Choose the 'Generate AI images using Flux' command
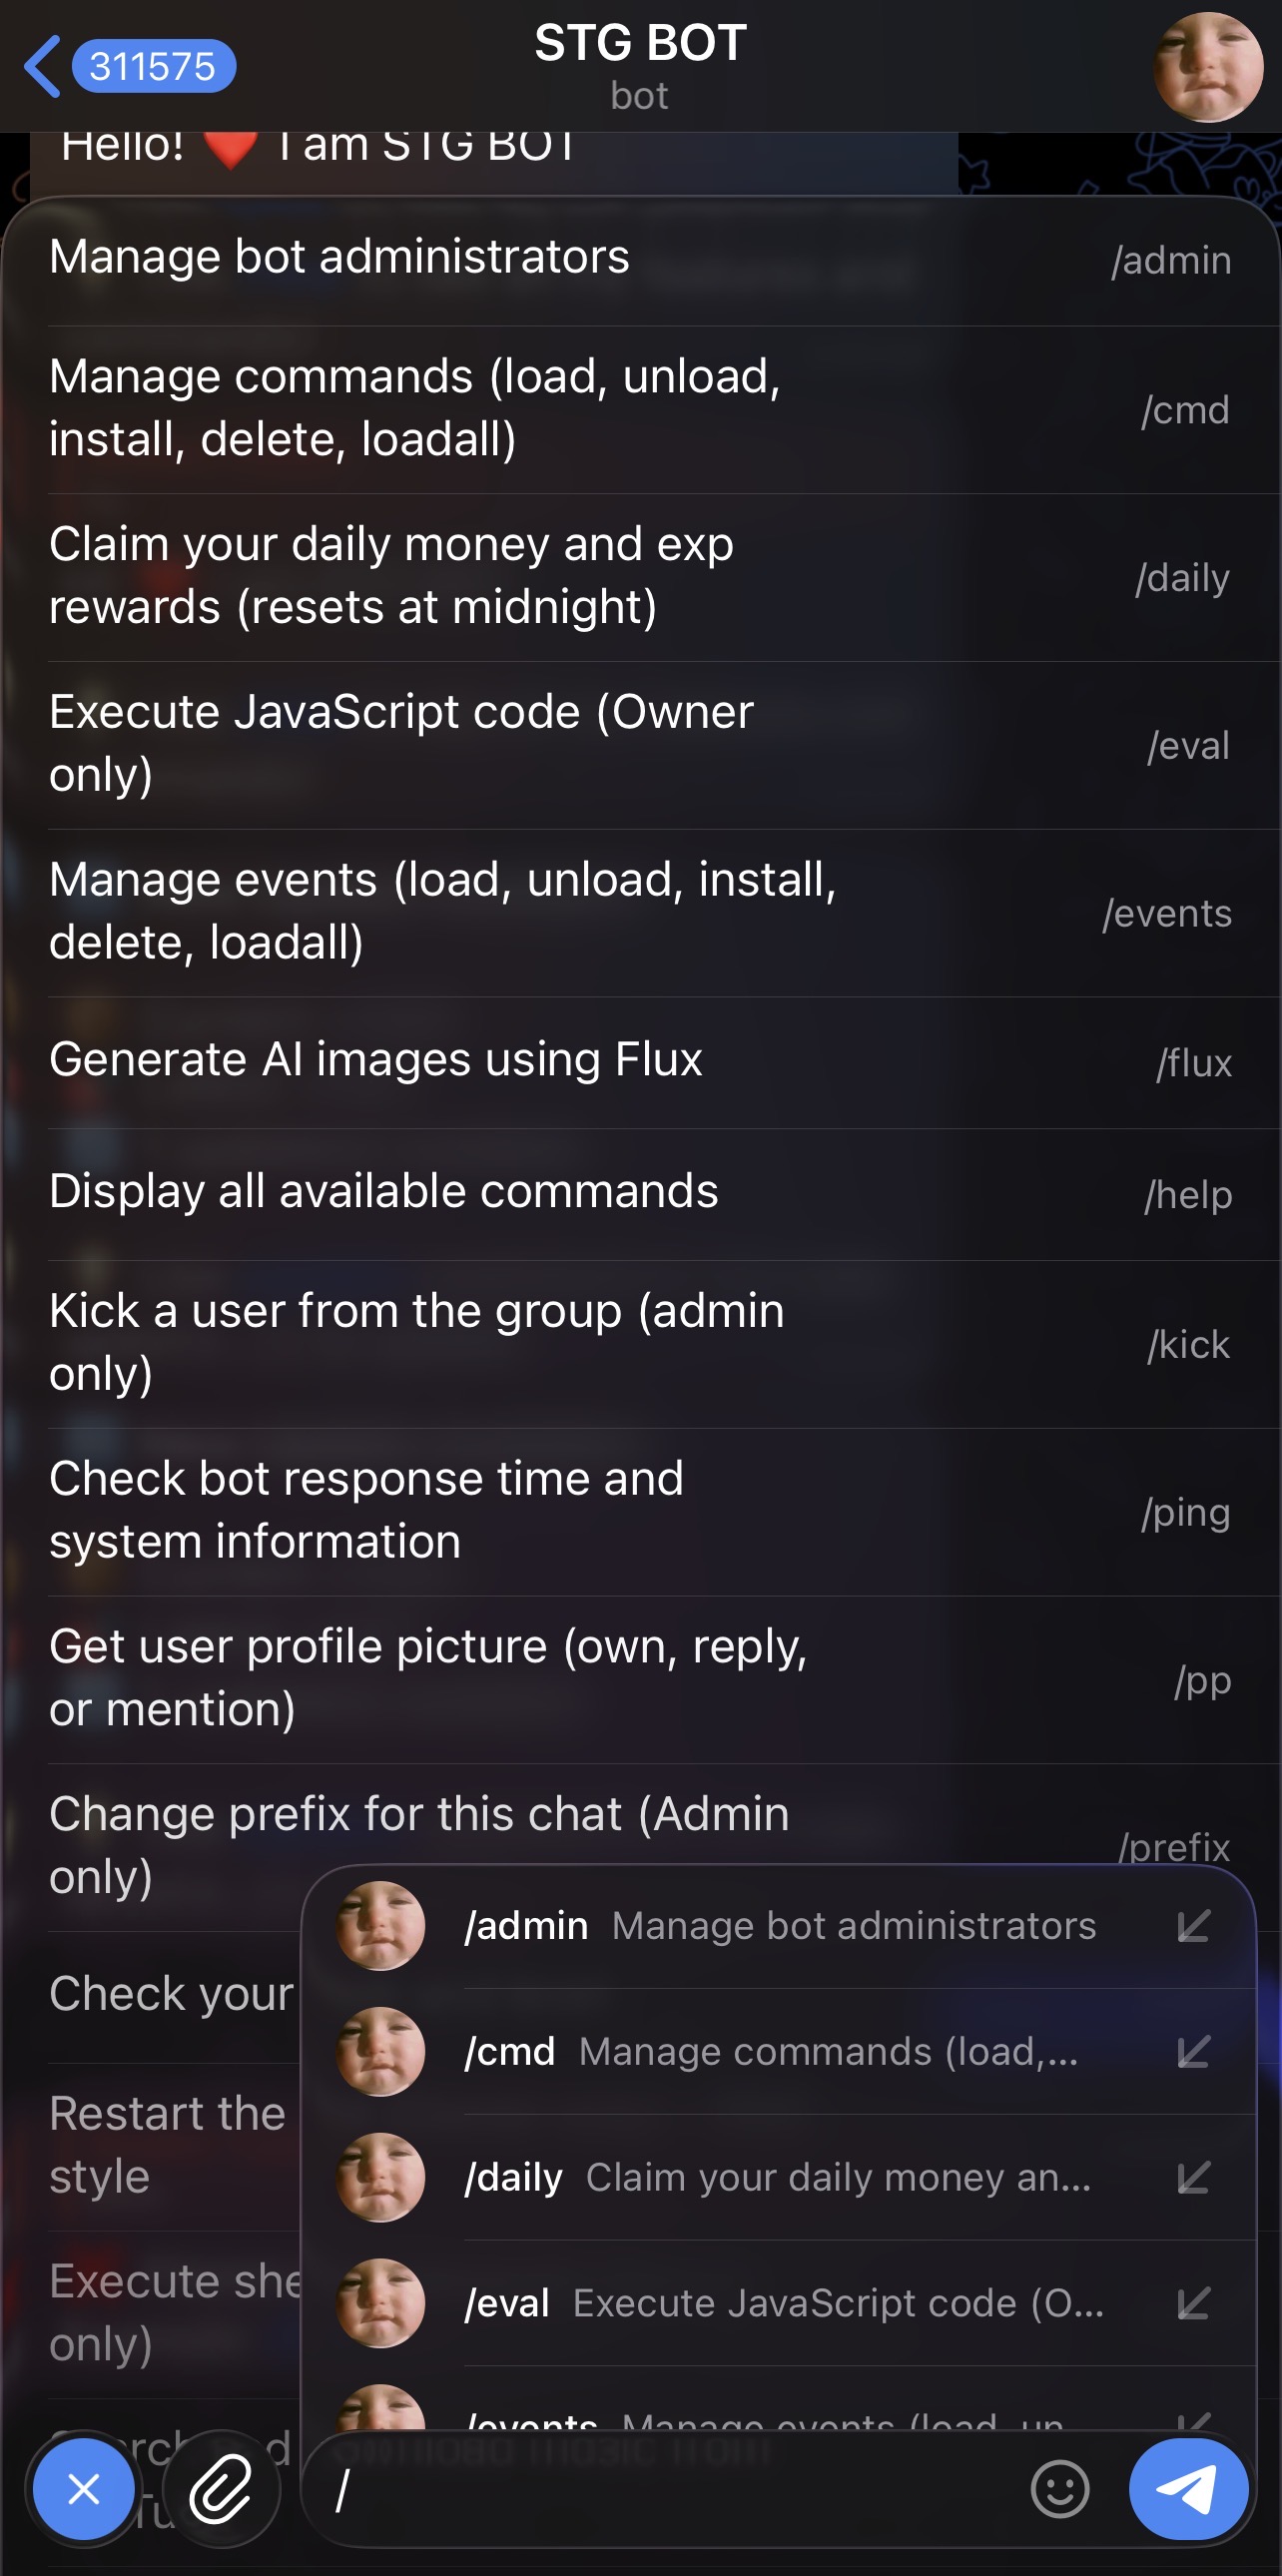This screenshot has height=2576, width=1282. [x=640, y=1061]
